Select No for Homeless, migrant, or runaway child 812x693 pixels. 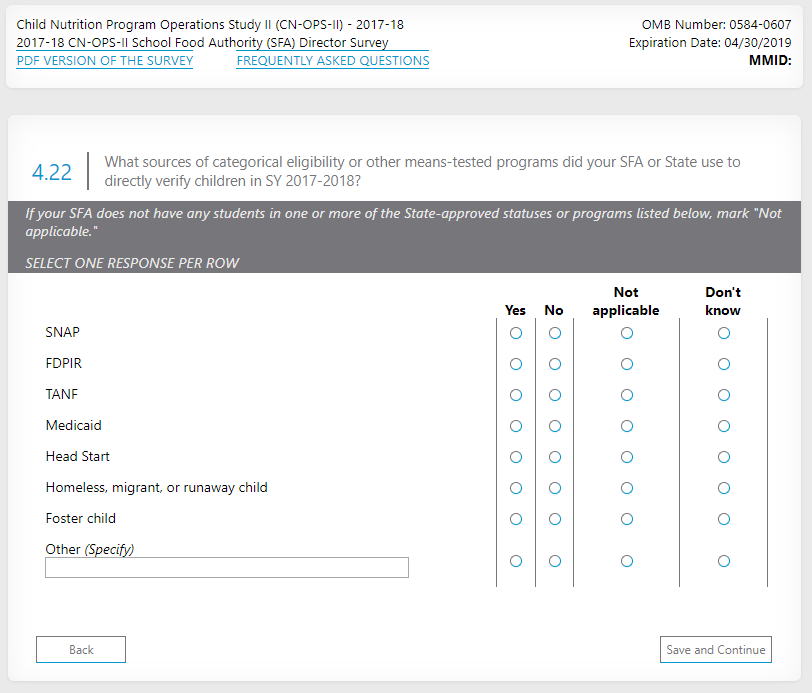555,489
